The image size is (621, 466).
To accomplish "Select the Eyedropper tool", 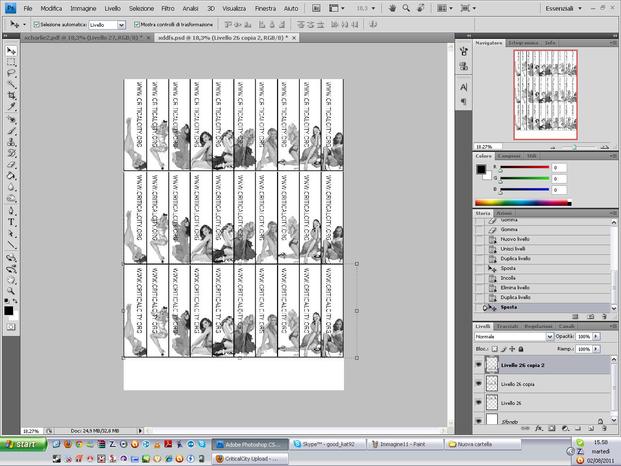I will point(11,107).
